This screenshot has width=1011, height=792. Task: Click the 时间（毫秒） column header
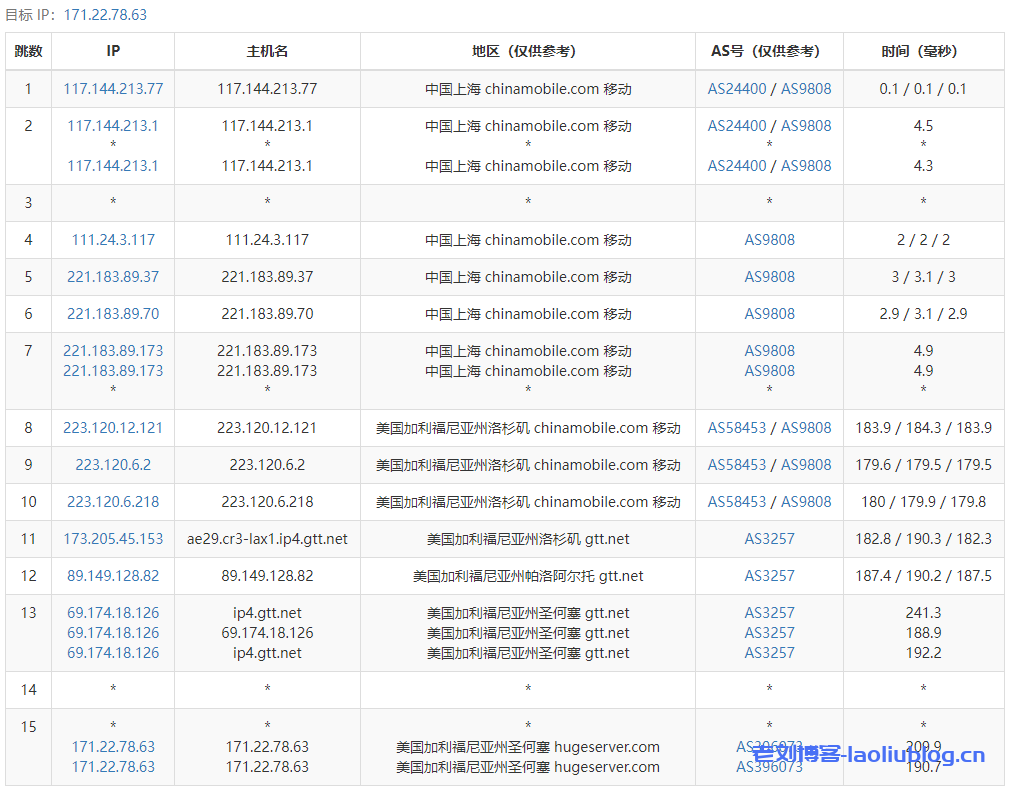coord(923,51)
